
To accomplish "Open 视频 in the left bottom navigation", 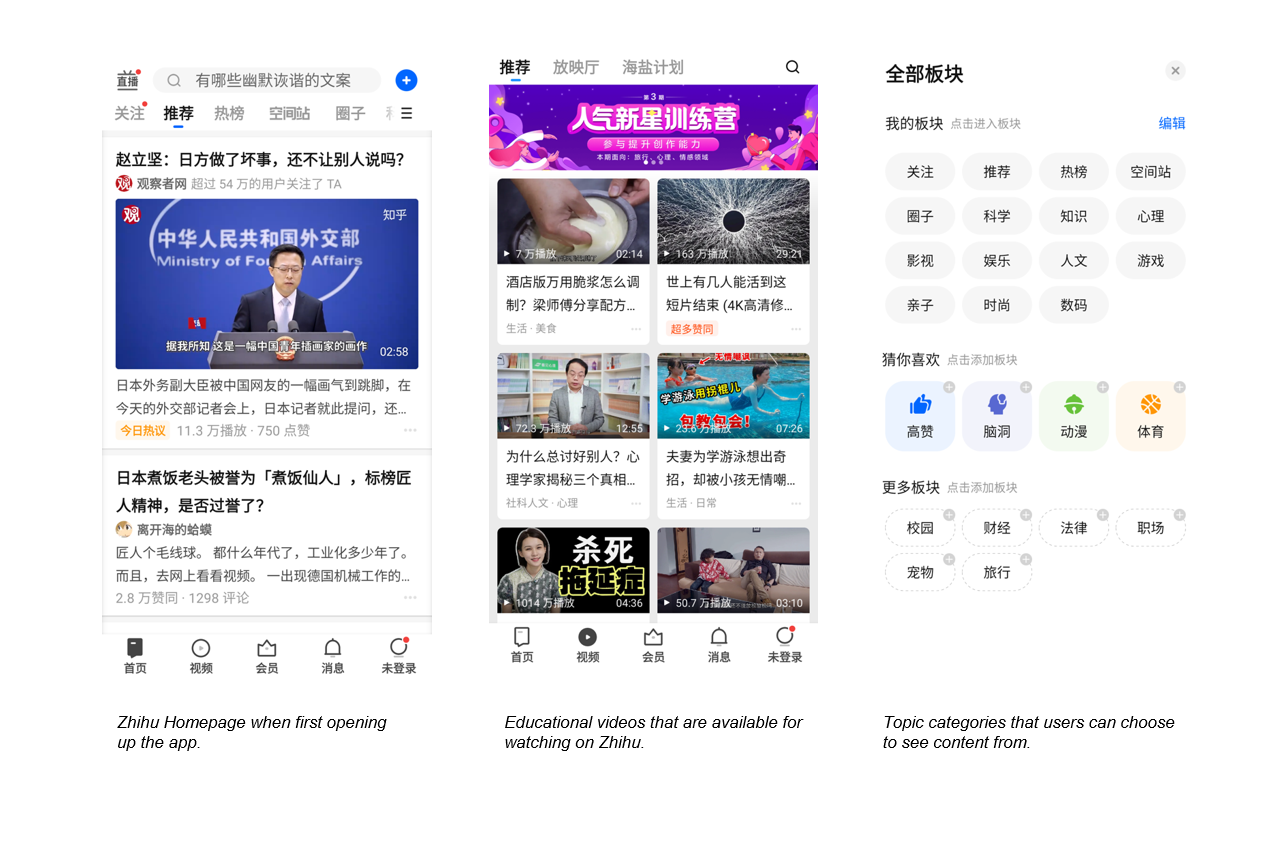I will [x=201, y=656].
